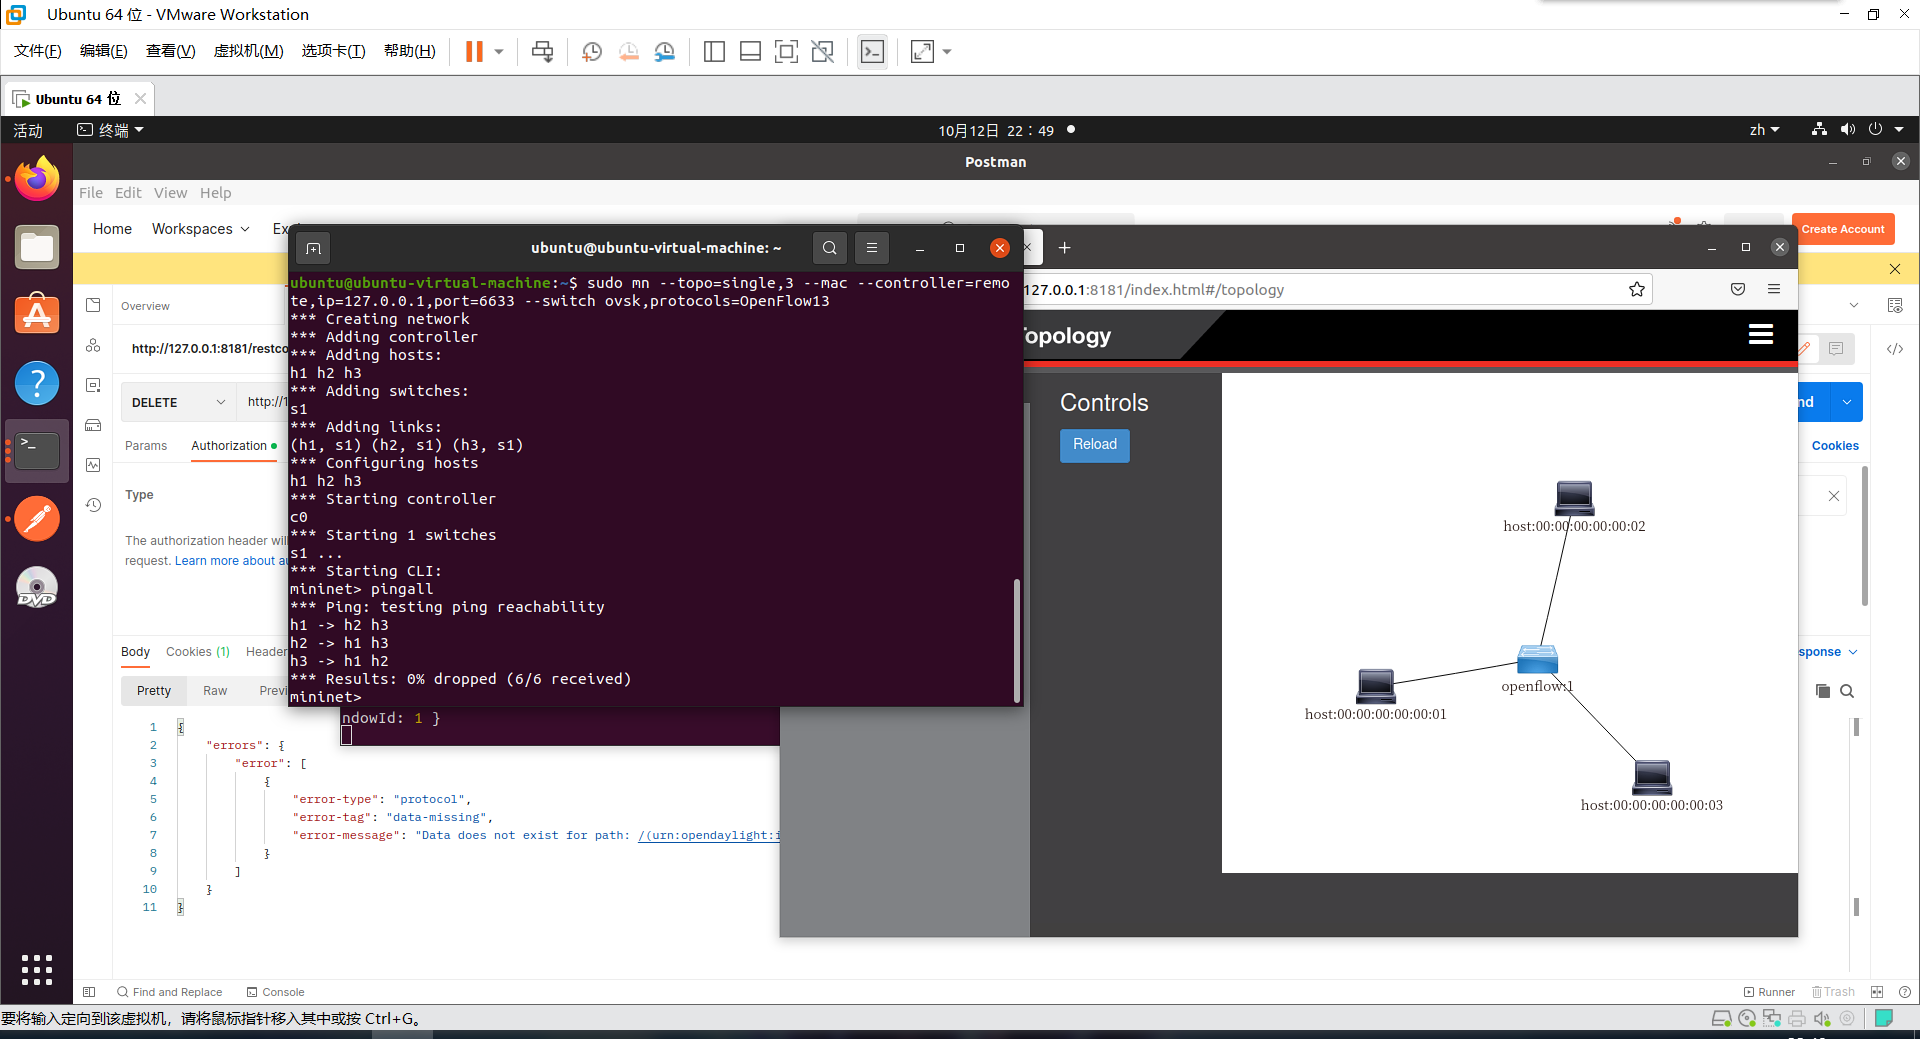Open the 终端 application menu in top bar
This screenshot has width=1920, height=1039.
coord(111,130)
